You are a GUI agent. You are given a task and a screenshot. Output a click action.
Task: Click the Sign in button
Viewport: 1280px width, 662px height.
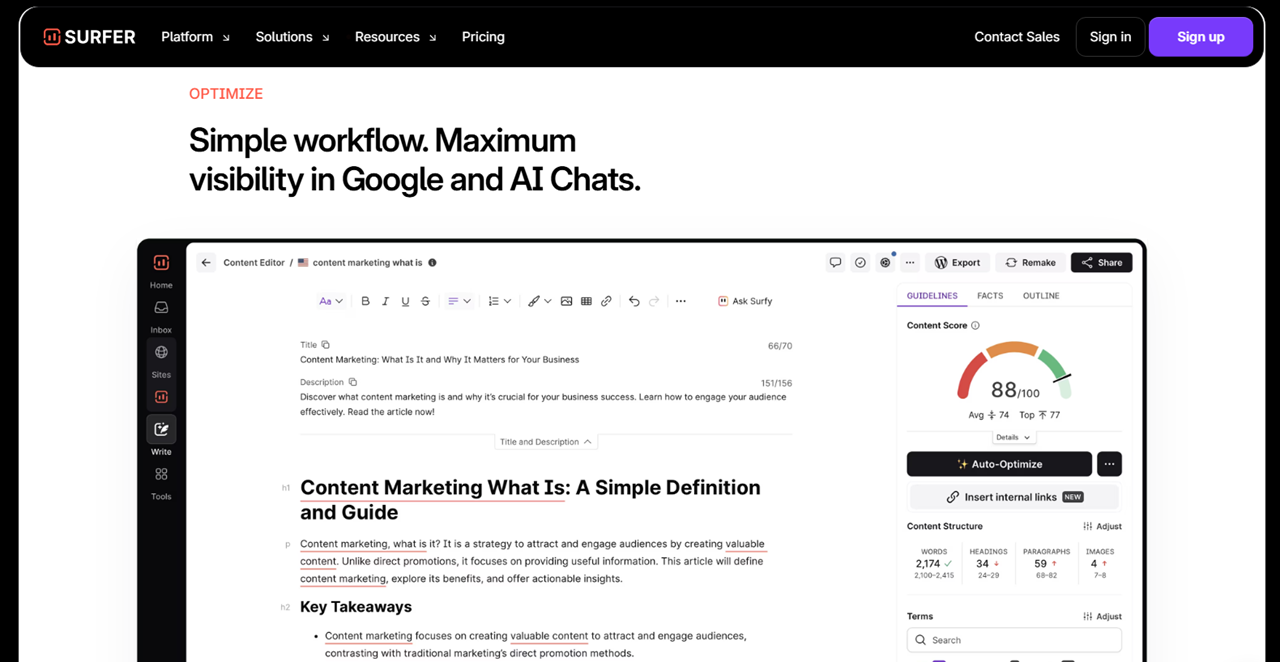(x=1110, y=37)
